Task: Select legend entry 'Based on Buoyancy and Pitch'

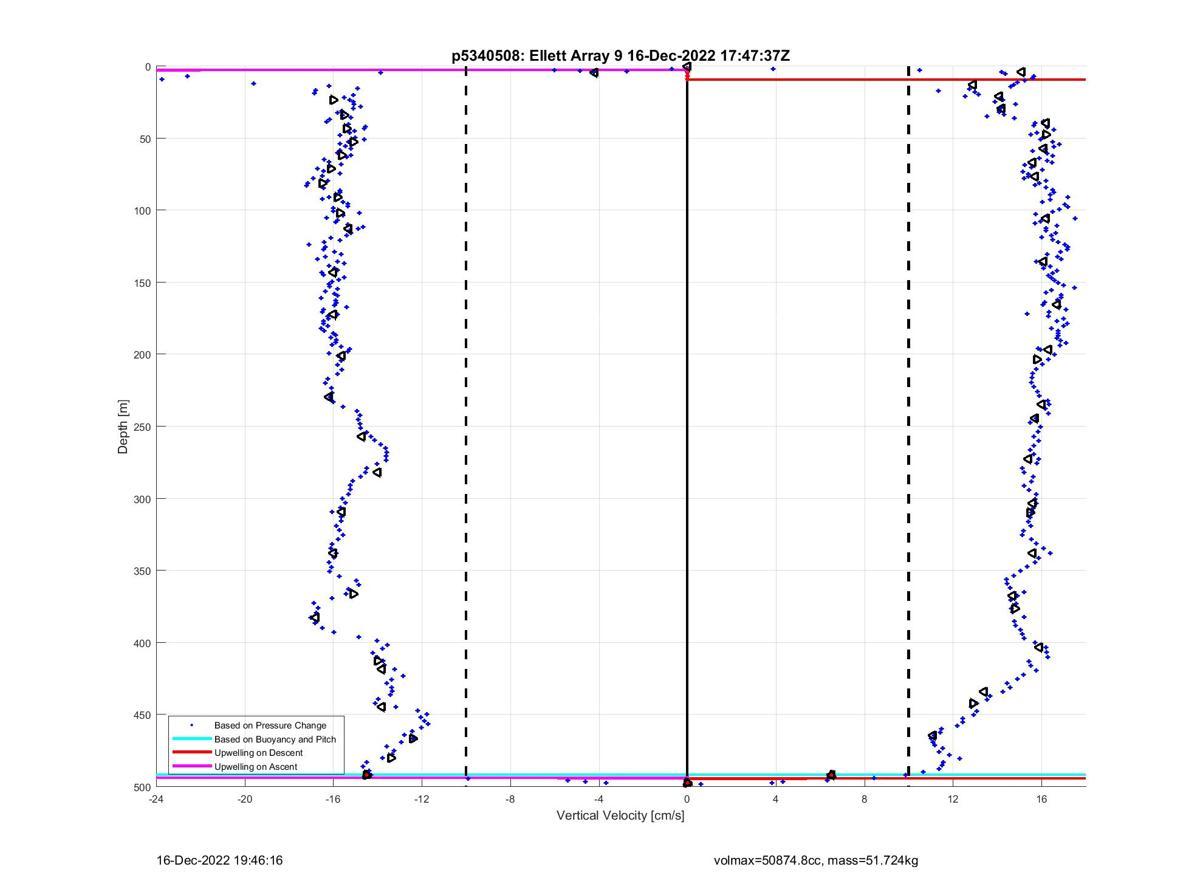Action: coord(275,739)
